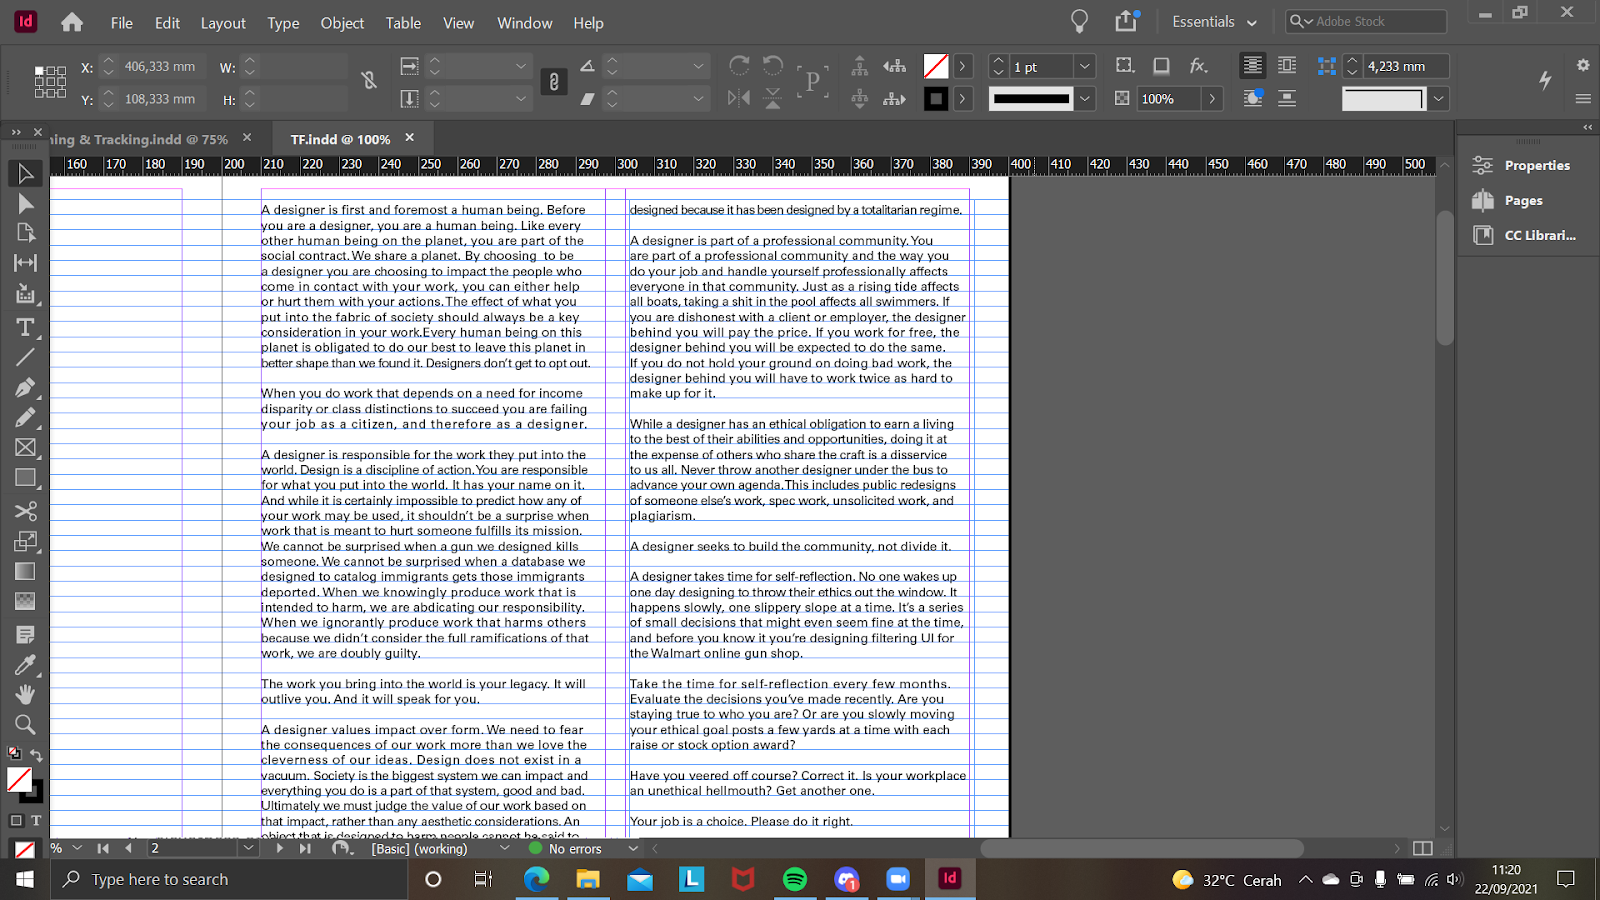1600x900 pixels.
Task: Click the Rotate 90° Clockwise icon
Action: click(x=739, y=65)
